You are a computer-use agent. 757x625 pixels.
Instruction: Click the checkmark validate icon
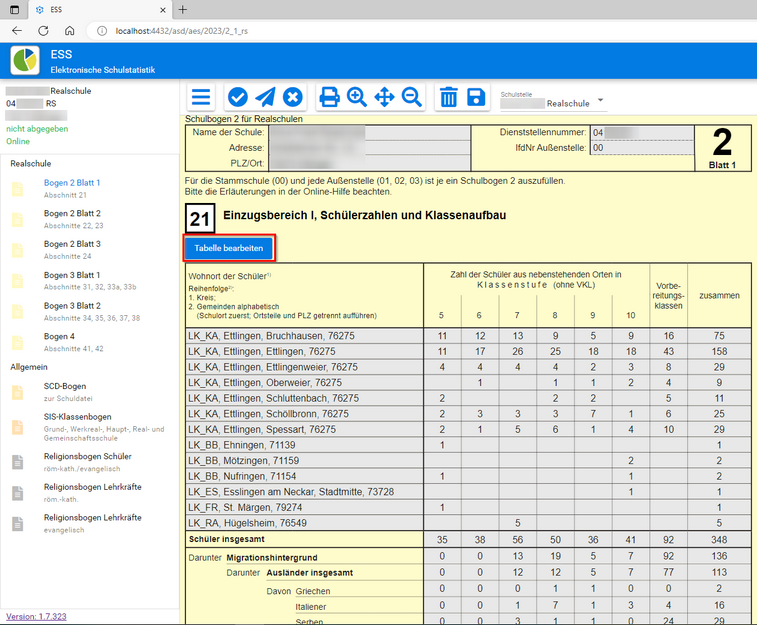pyautogui.click(x=238, y=97)
